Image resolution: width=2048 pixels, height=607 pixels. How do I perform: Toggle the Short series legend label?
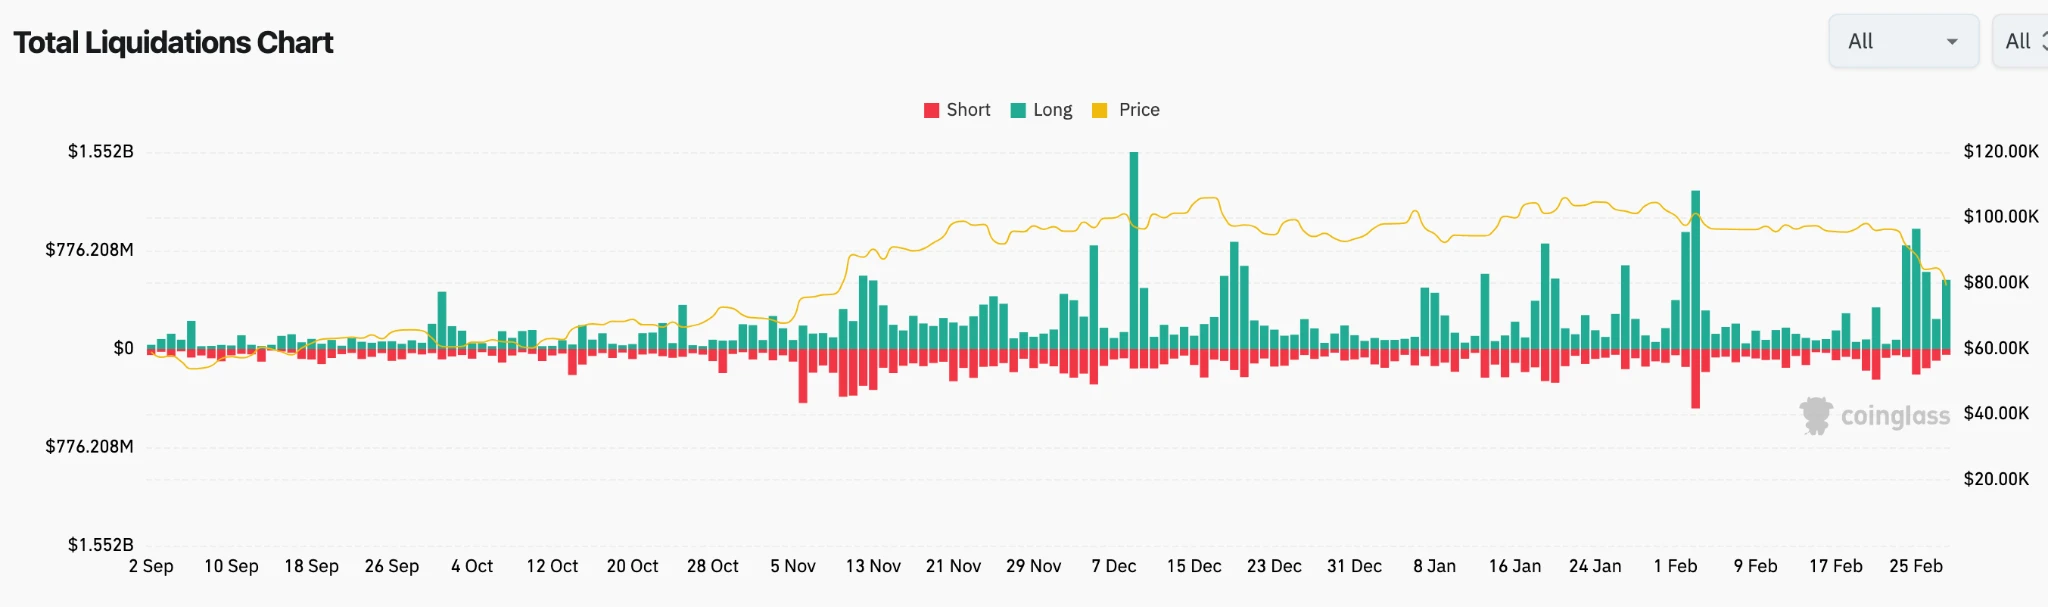(x=968, y=110)
